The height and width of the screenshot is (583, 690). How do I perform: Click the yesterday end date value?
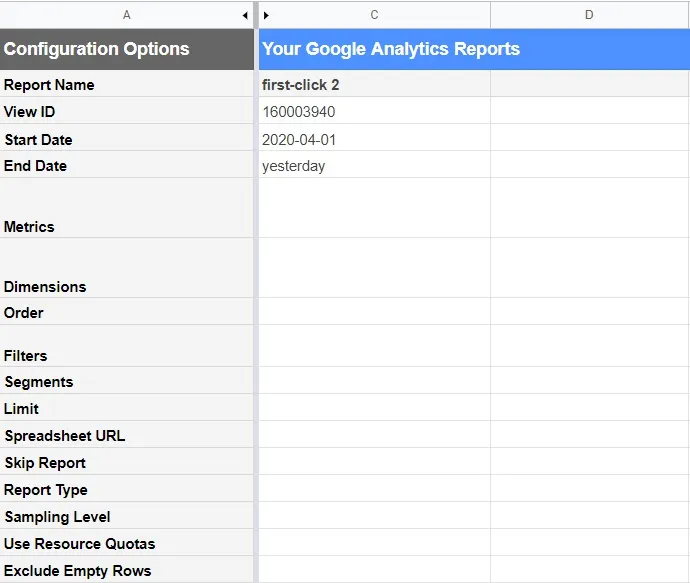(x=374, y=165)
